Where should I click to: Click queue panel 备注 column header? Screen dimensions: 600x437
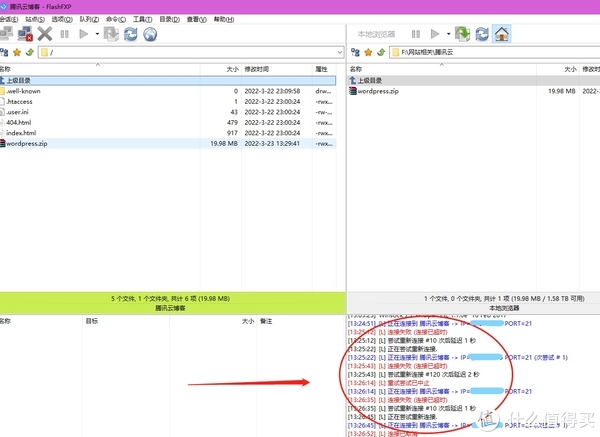(x=266, y=321)
